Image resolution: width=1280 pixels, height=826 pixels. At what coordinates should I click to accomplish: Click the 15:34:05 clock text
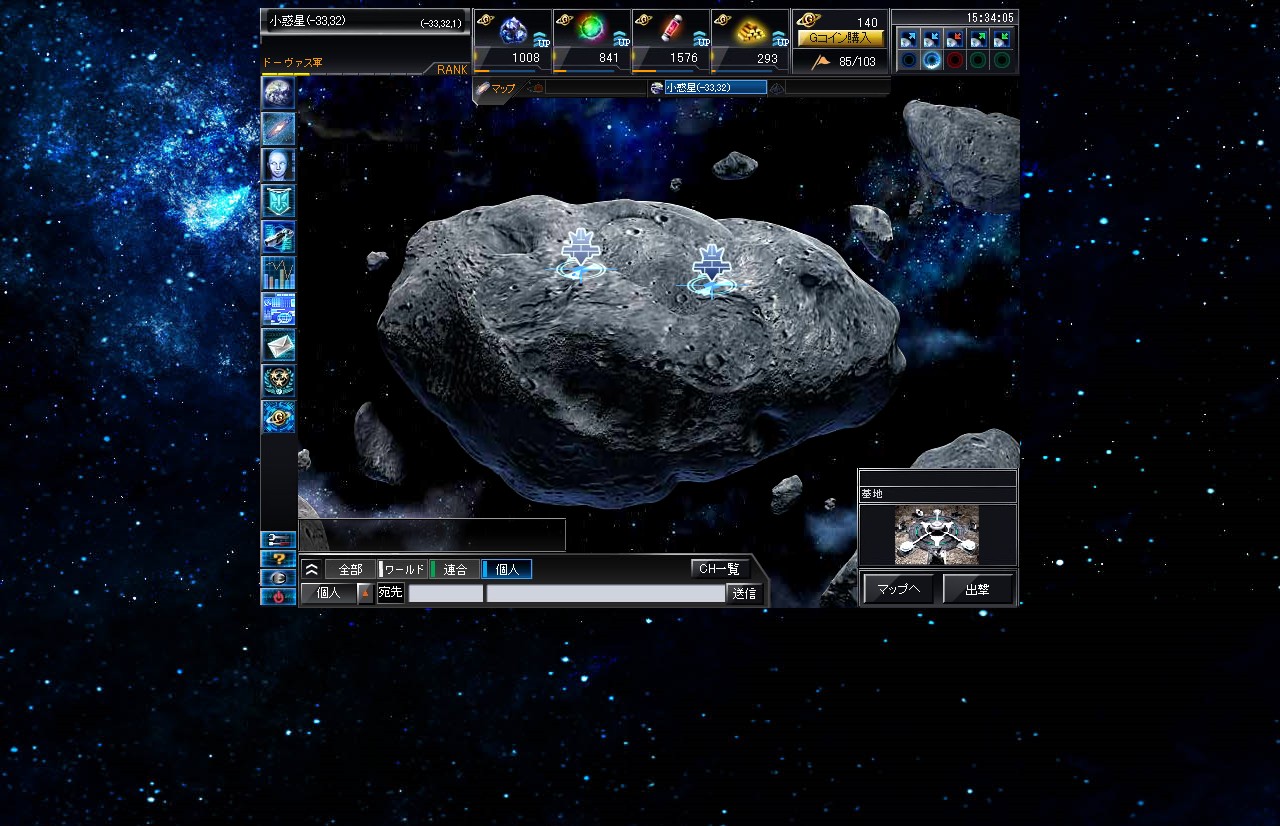coord(990,18)
